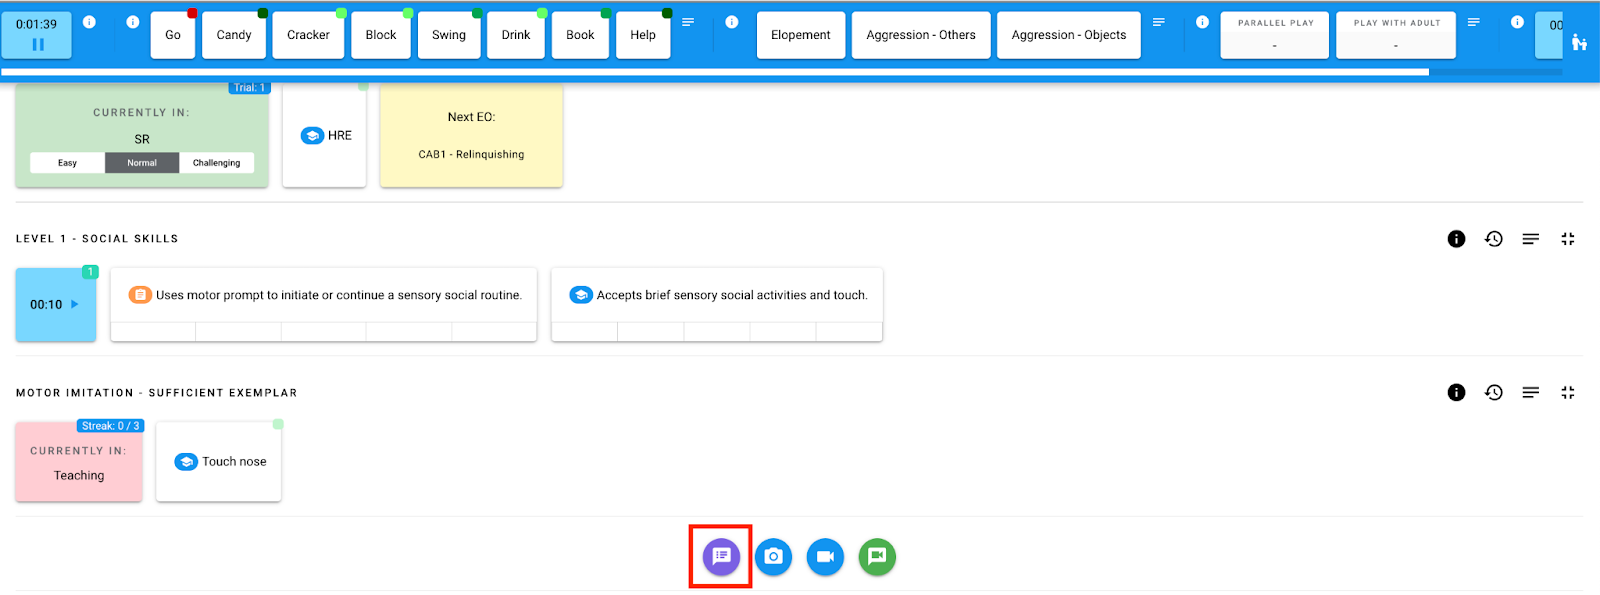This screenshot has width=1600, height=595.
Task: Select Easy difficulty level
Action: (67, 163)
